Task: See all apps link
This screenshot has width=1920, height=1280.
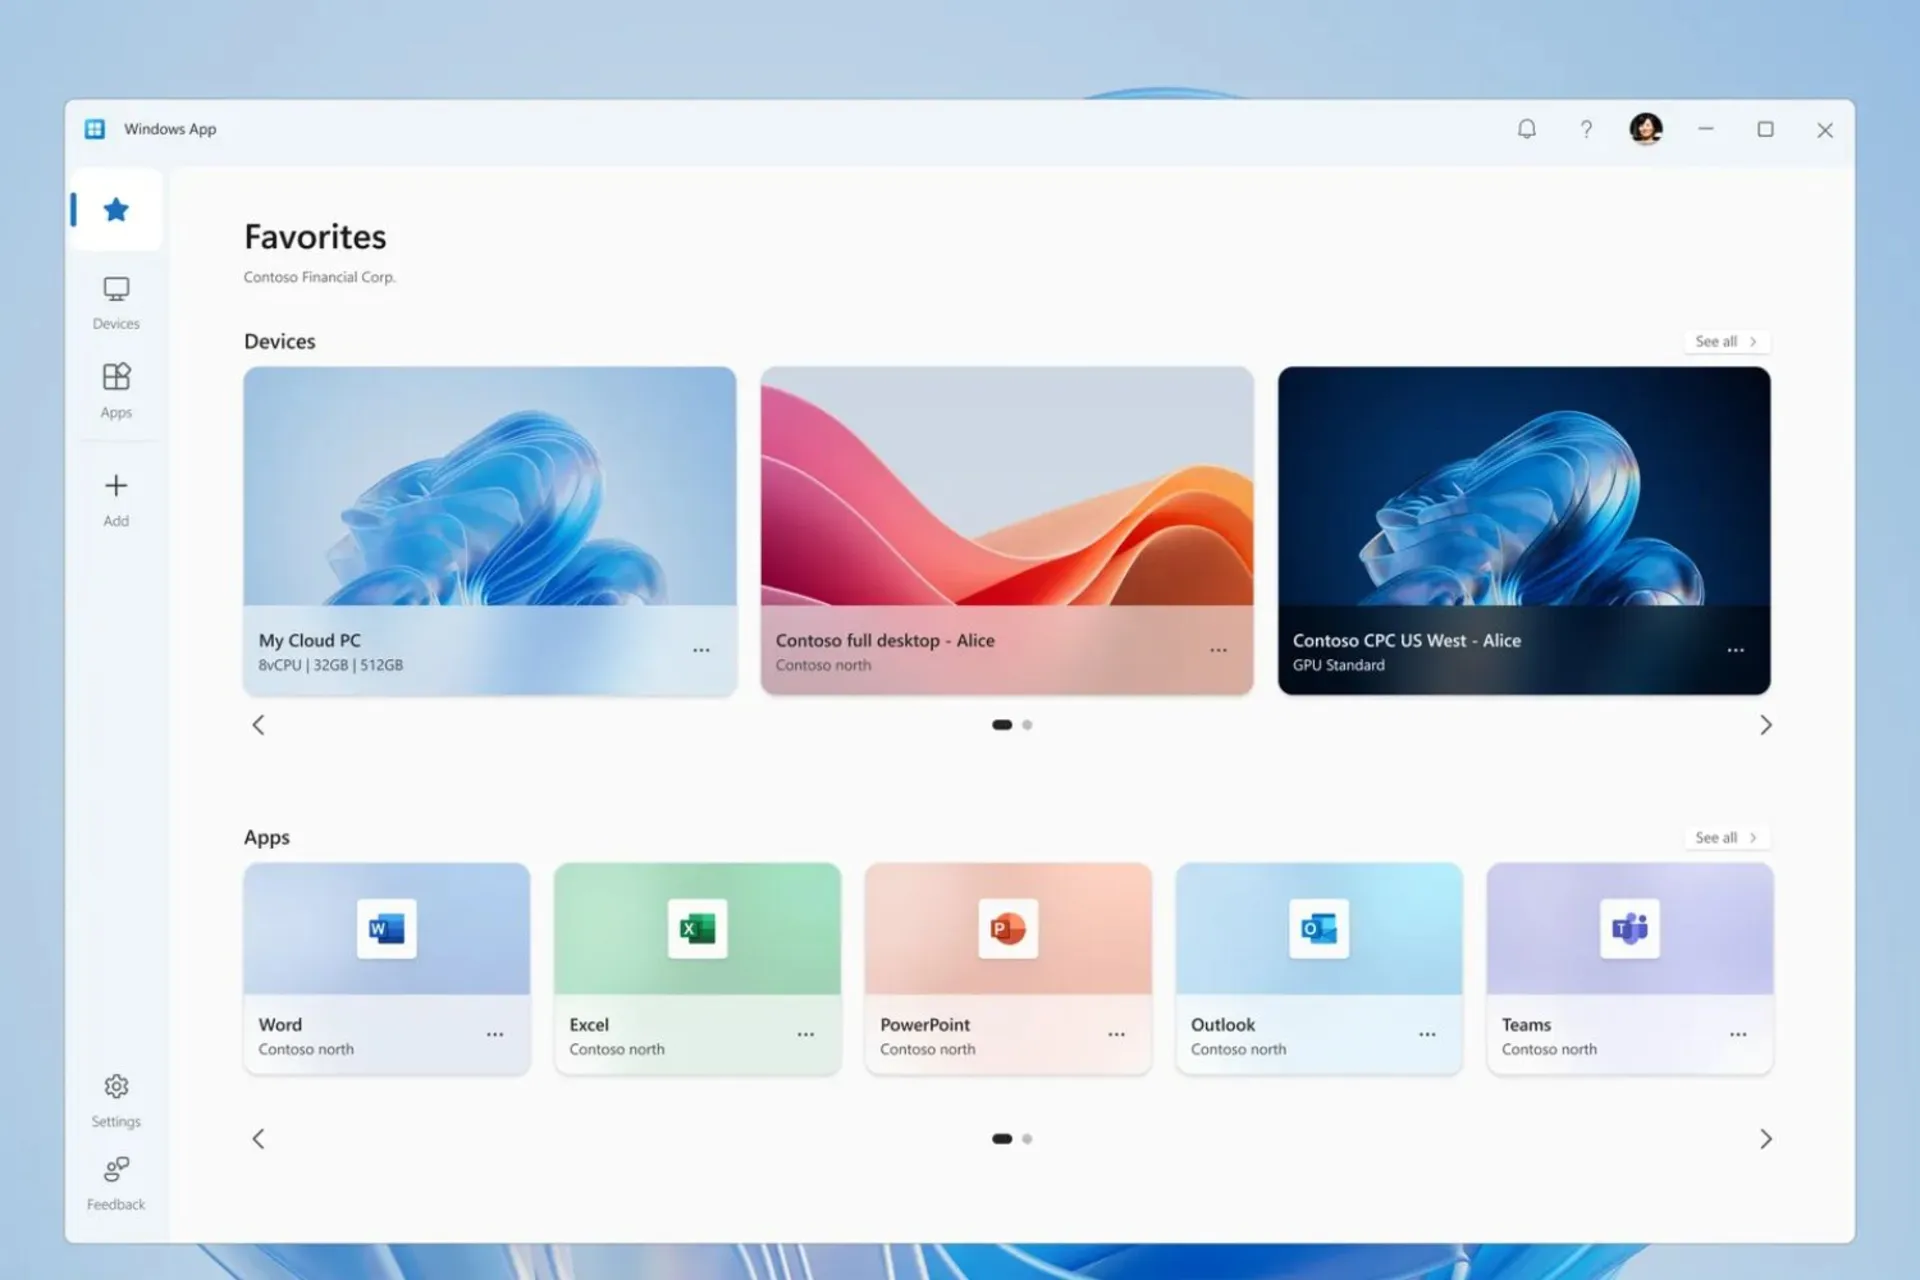Action: (1727, 837)
